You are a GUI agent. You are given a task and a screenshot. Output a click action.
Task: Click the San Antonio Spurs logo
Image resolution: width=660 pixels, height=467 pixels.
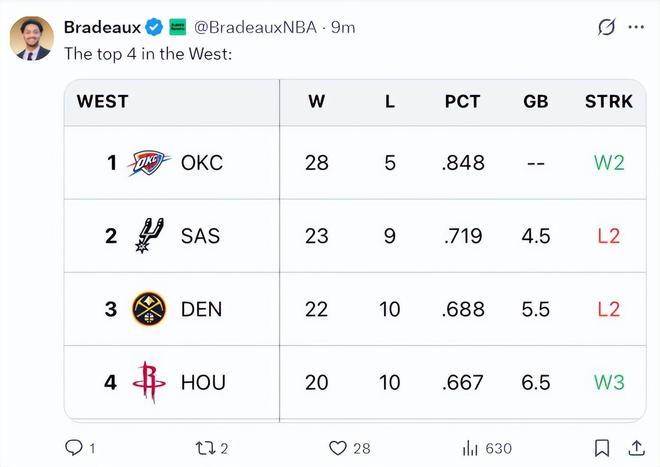(x=150, y=236)
